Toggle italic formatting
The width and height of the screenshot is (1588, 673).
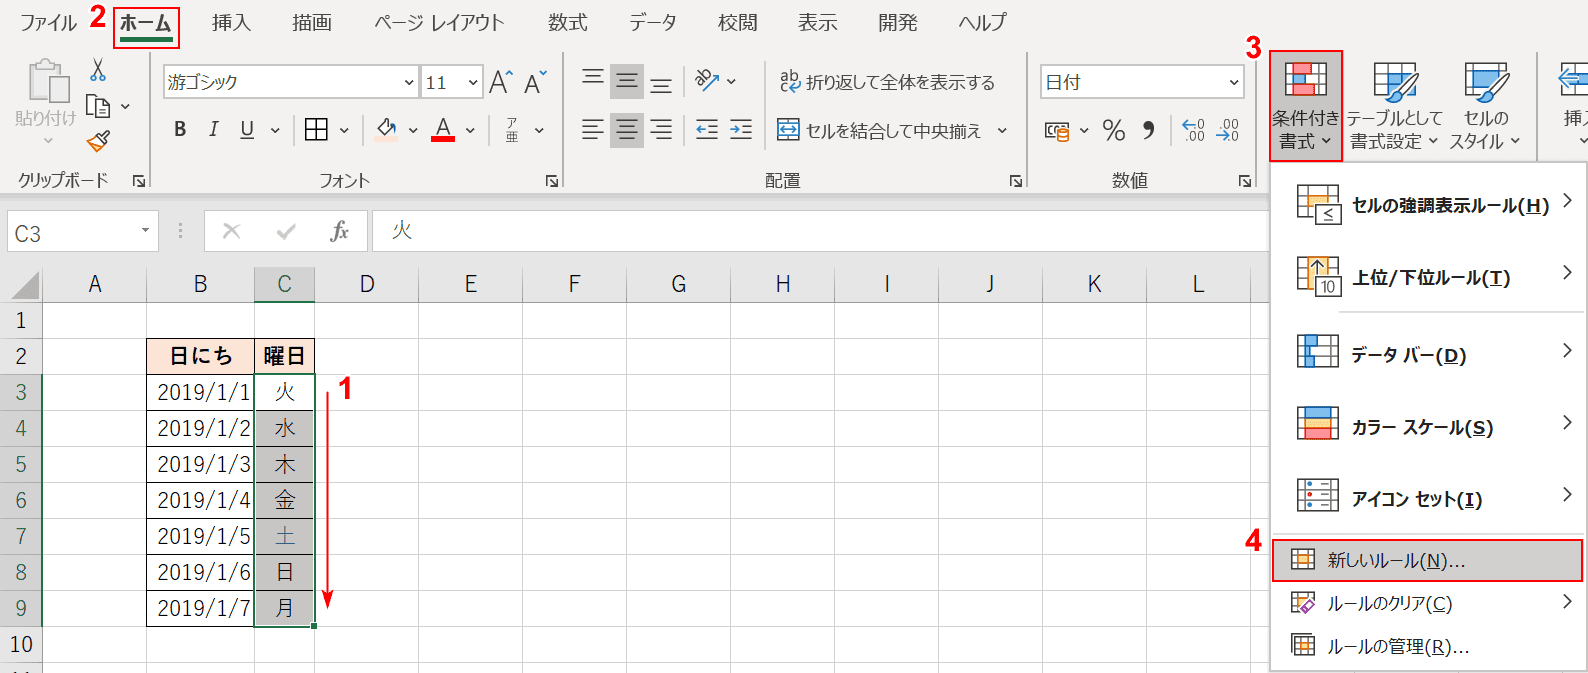213,129
